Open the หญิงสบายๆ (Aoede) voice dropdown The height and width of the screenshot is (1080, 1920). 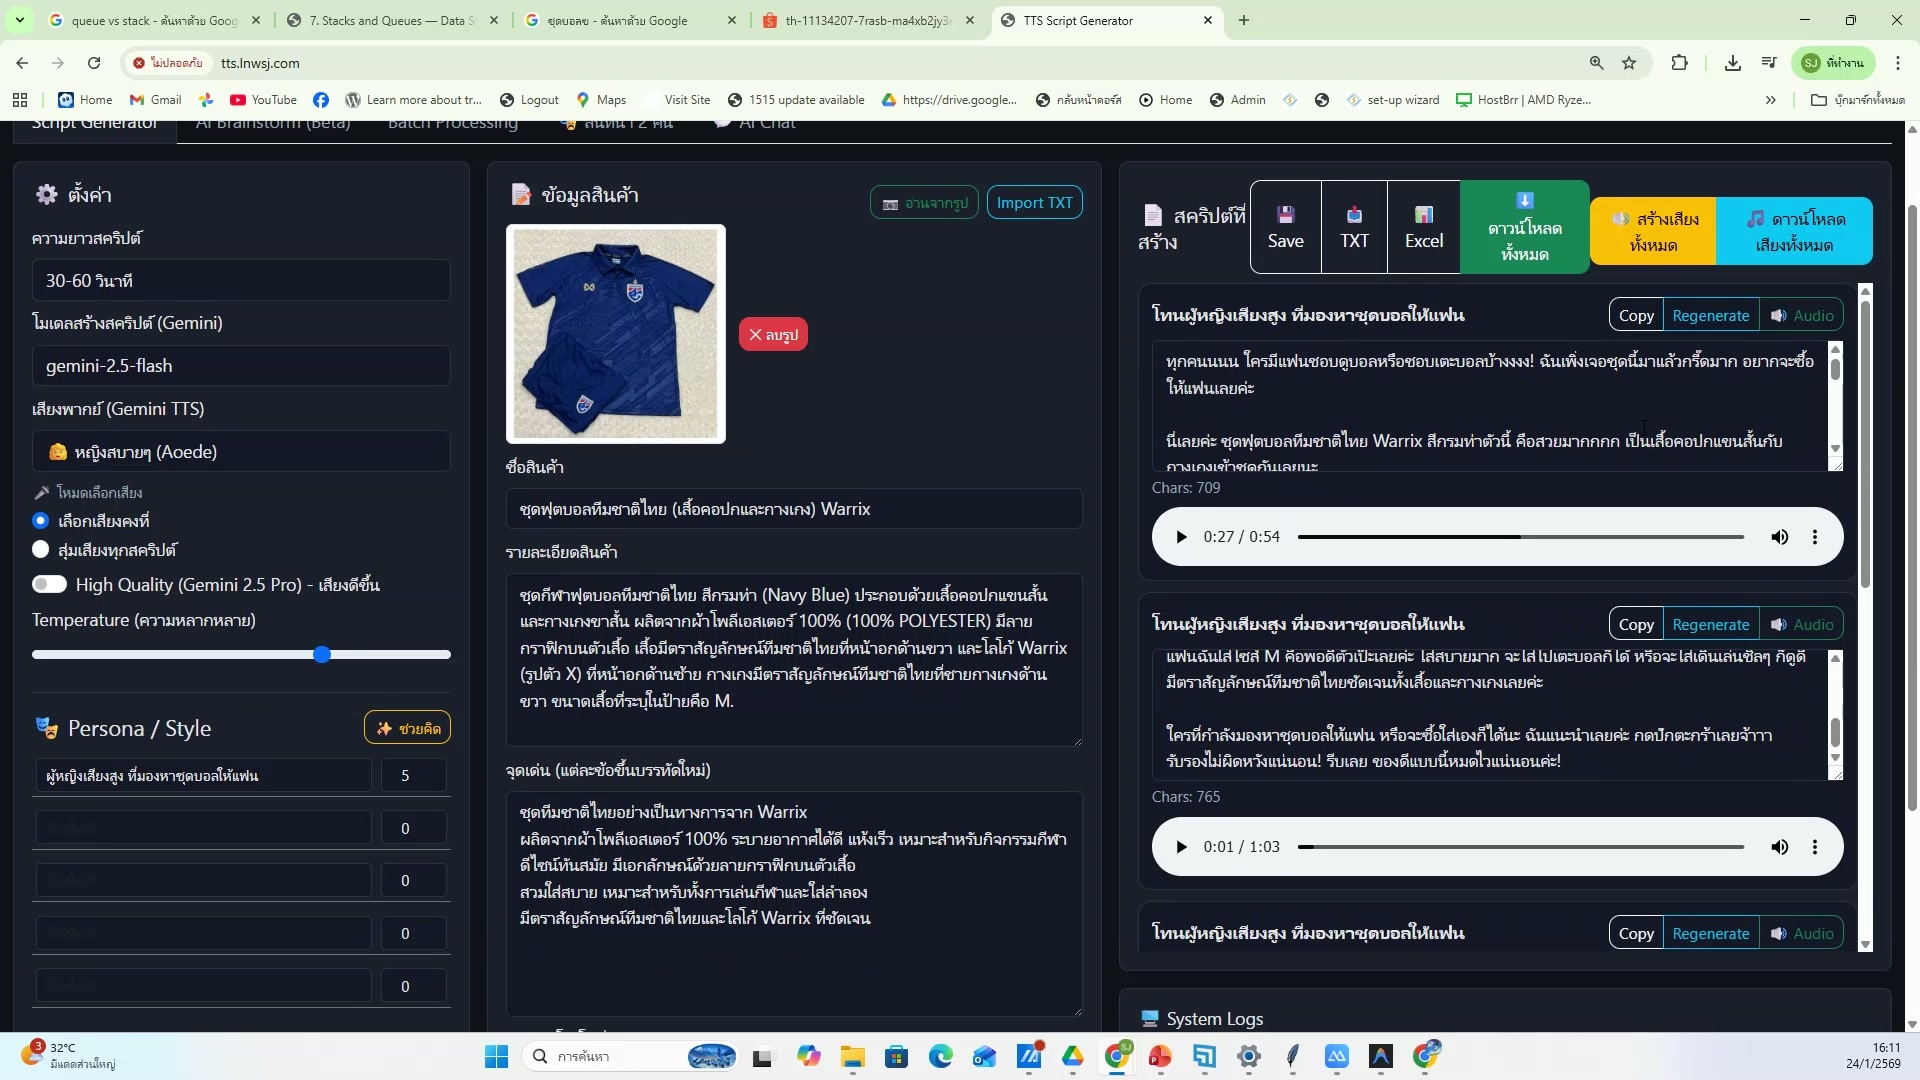coord(241,451)
